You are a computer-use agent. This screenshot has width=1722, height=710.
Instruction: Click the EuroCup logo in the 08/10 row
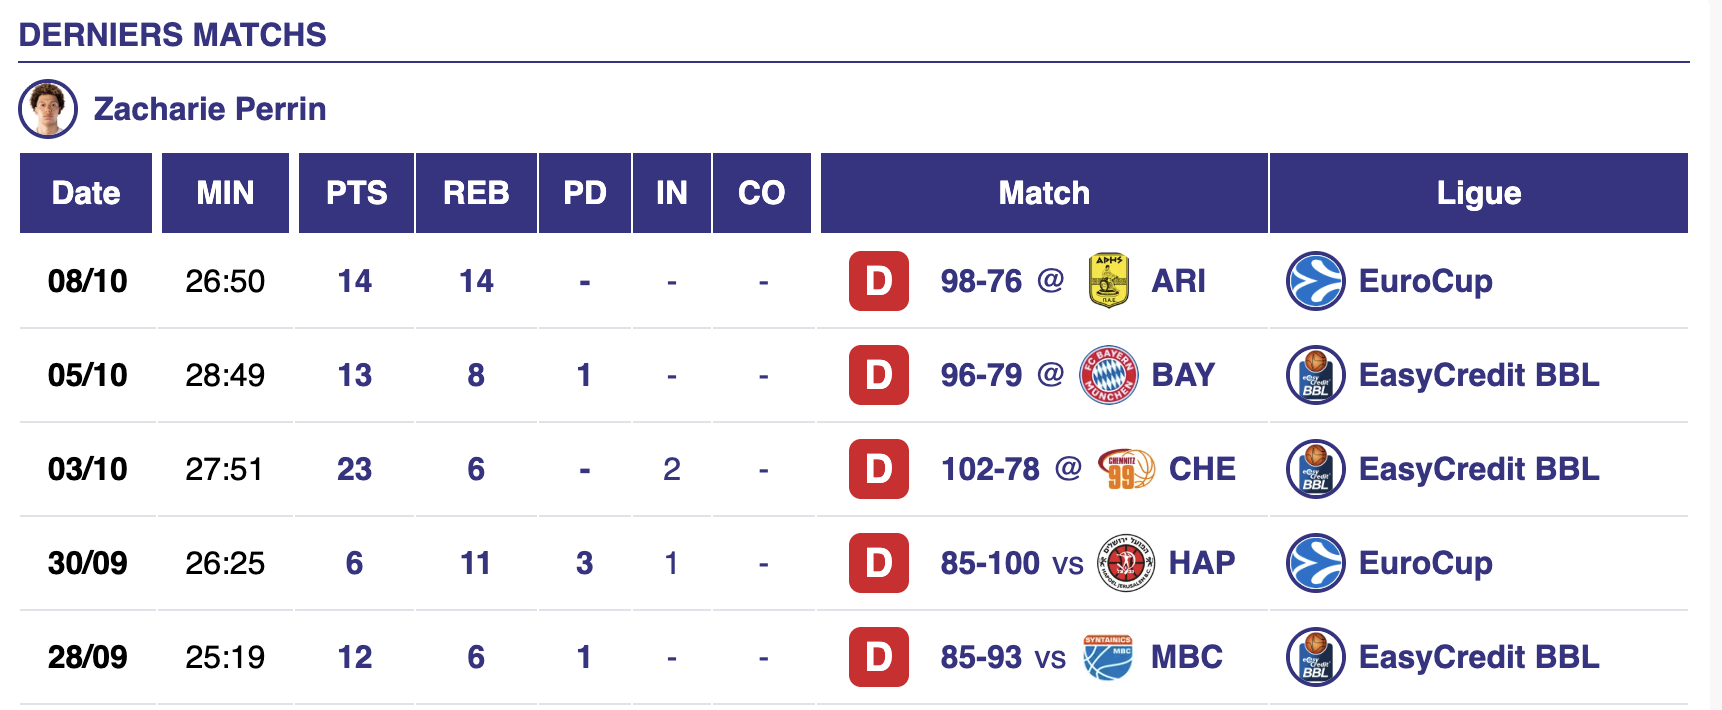(x=1315, y=281)
